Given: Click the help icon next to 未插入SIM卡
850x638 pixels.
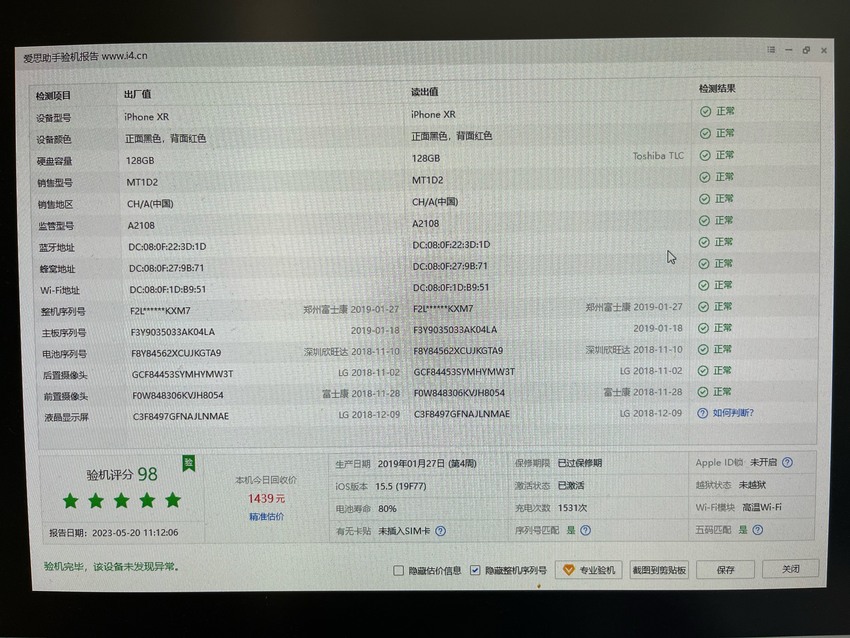Looking at the screenshot, I should tap(441, 531).
